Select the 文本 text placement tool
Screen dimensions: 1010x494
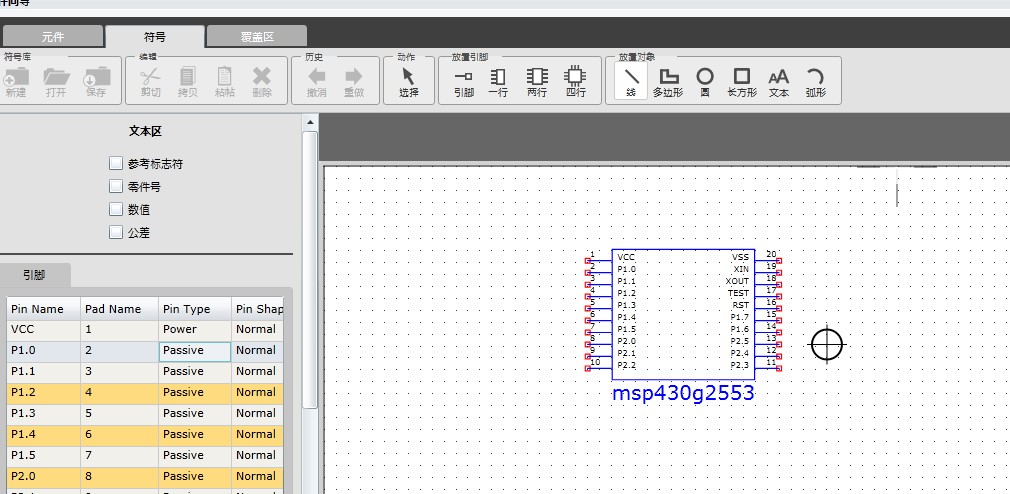pos(779,82)
